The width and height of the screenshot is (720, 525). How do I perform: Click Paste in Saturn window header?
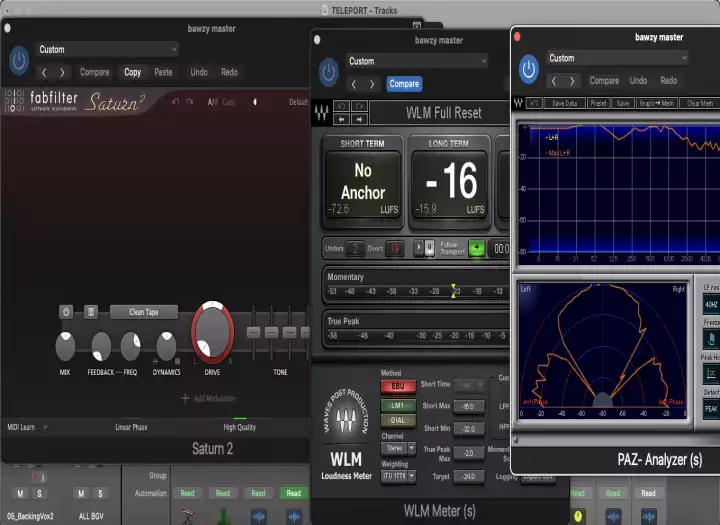[x=163, y=72]
